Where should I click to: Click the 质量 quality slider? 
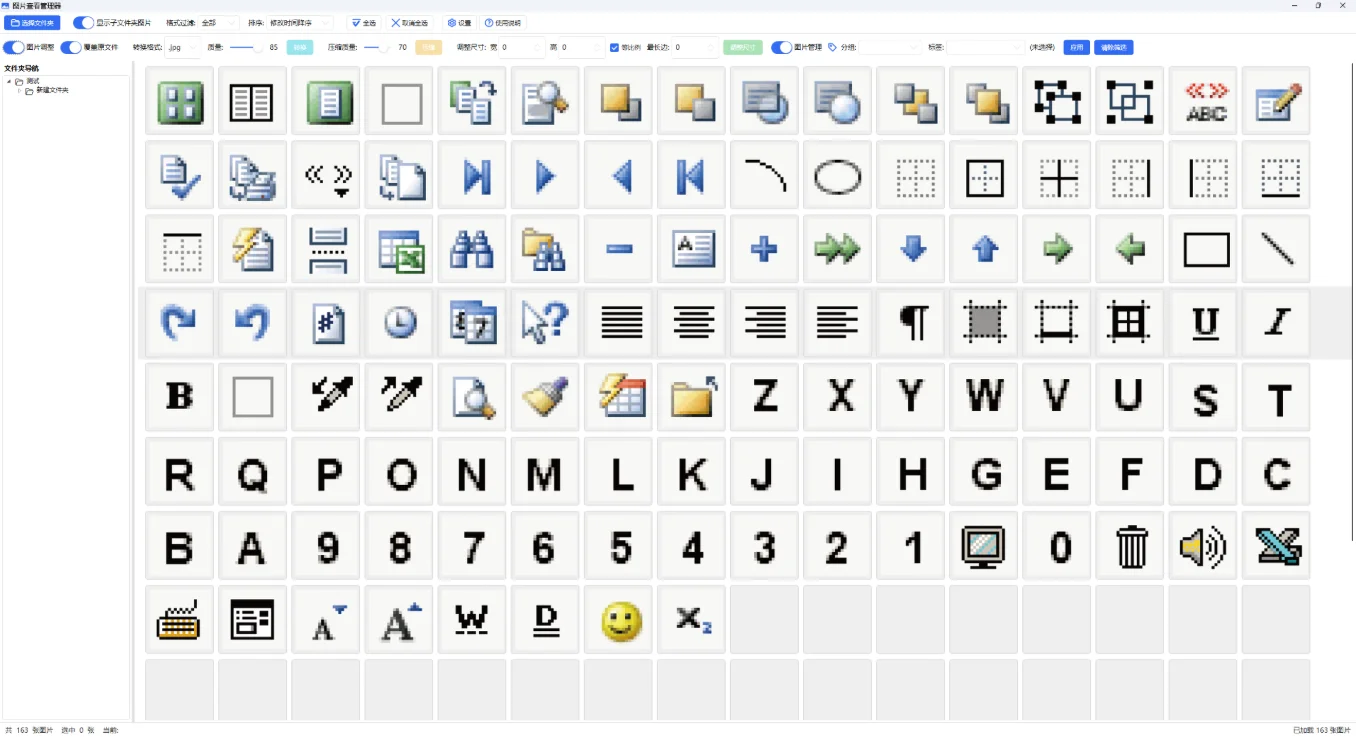tap(247, 47)
